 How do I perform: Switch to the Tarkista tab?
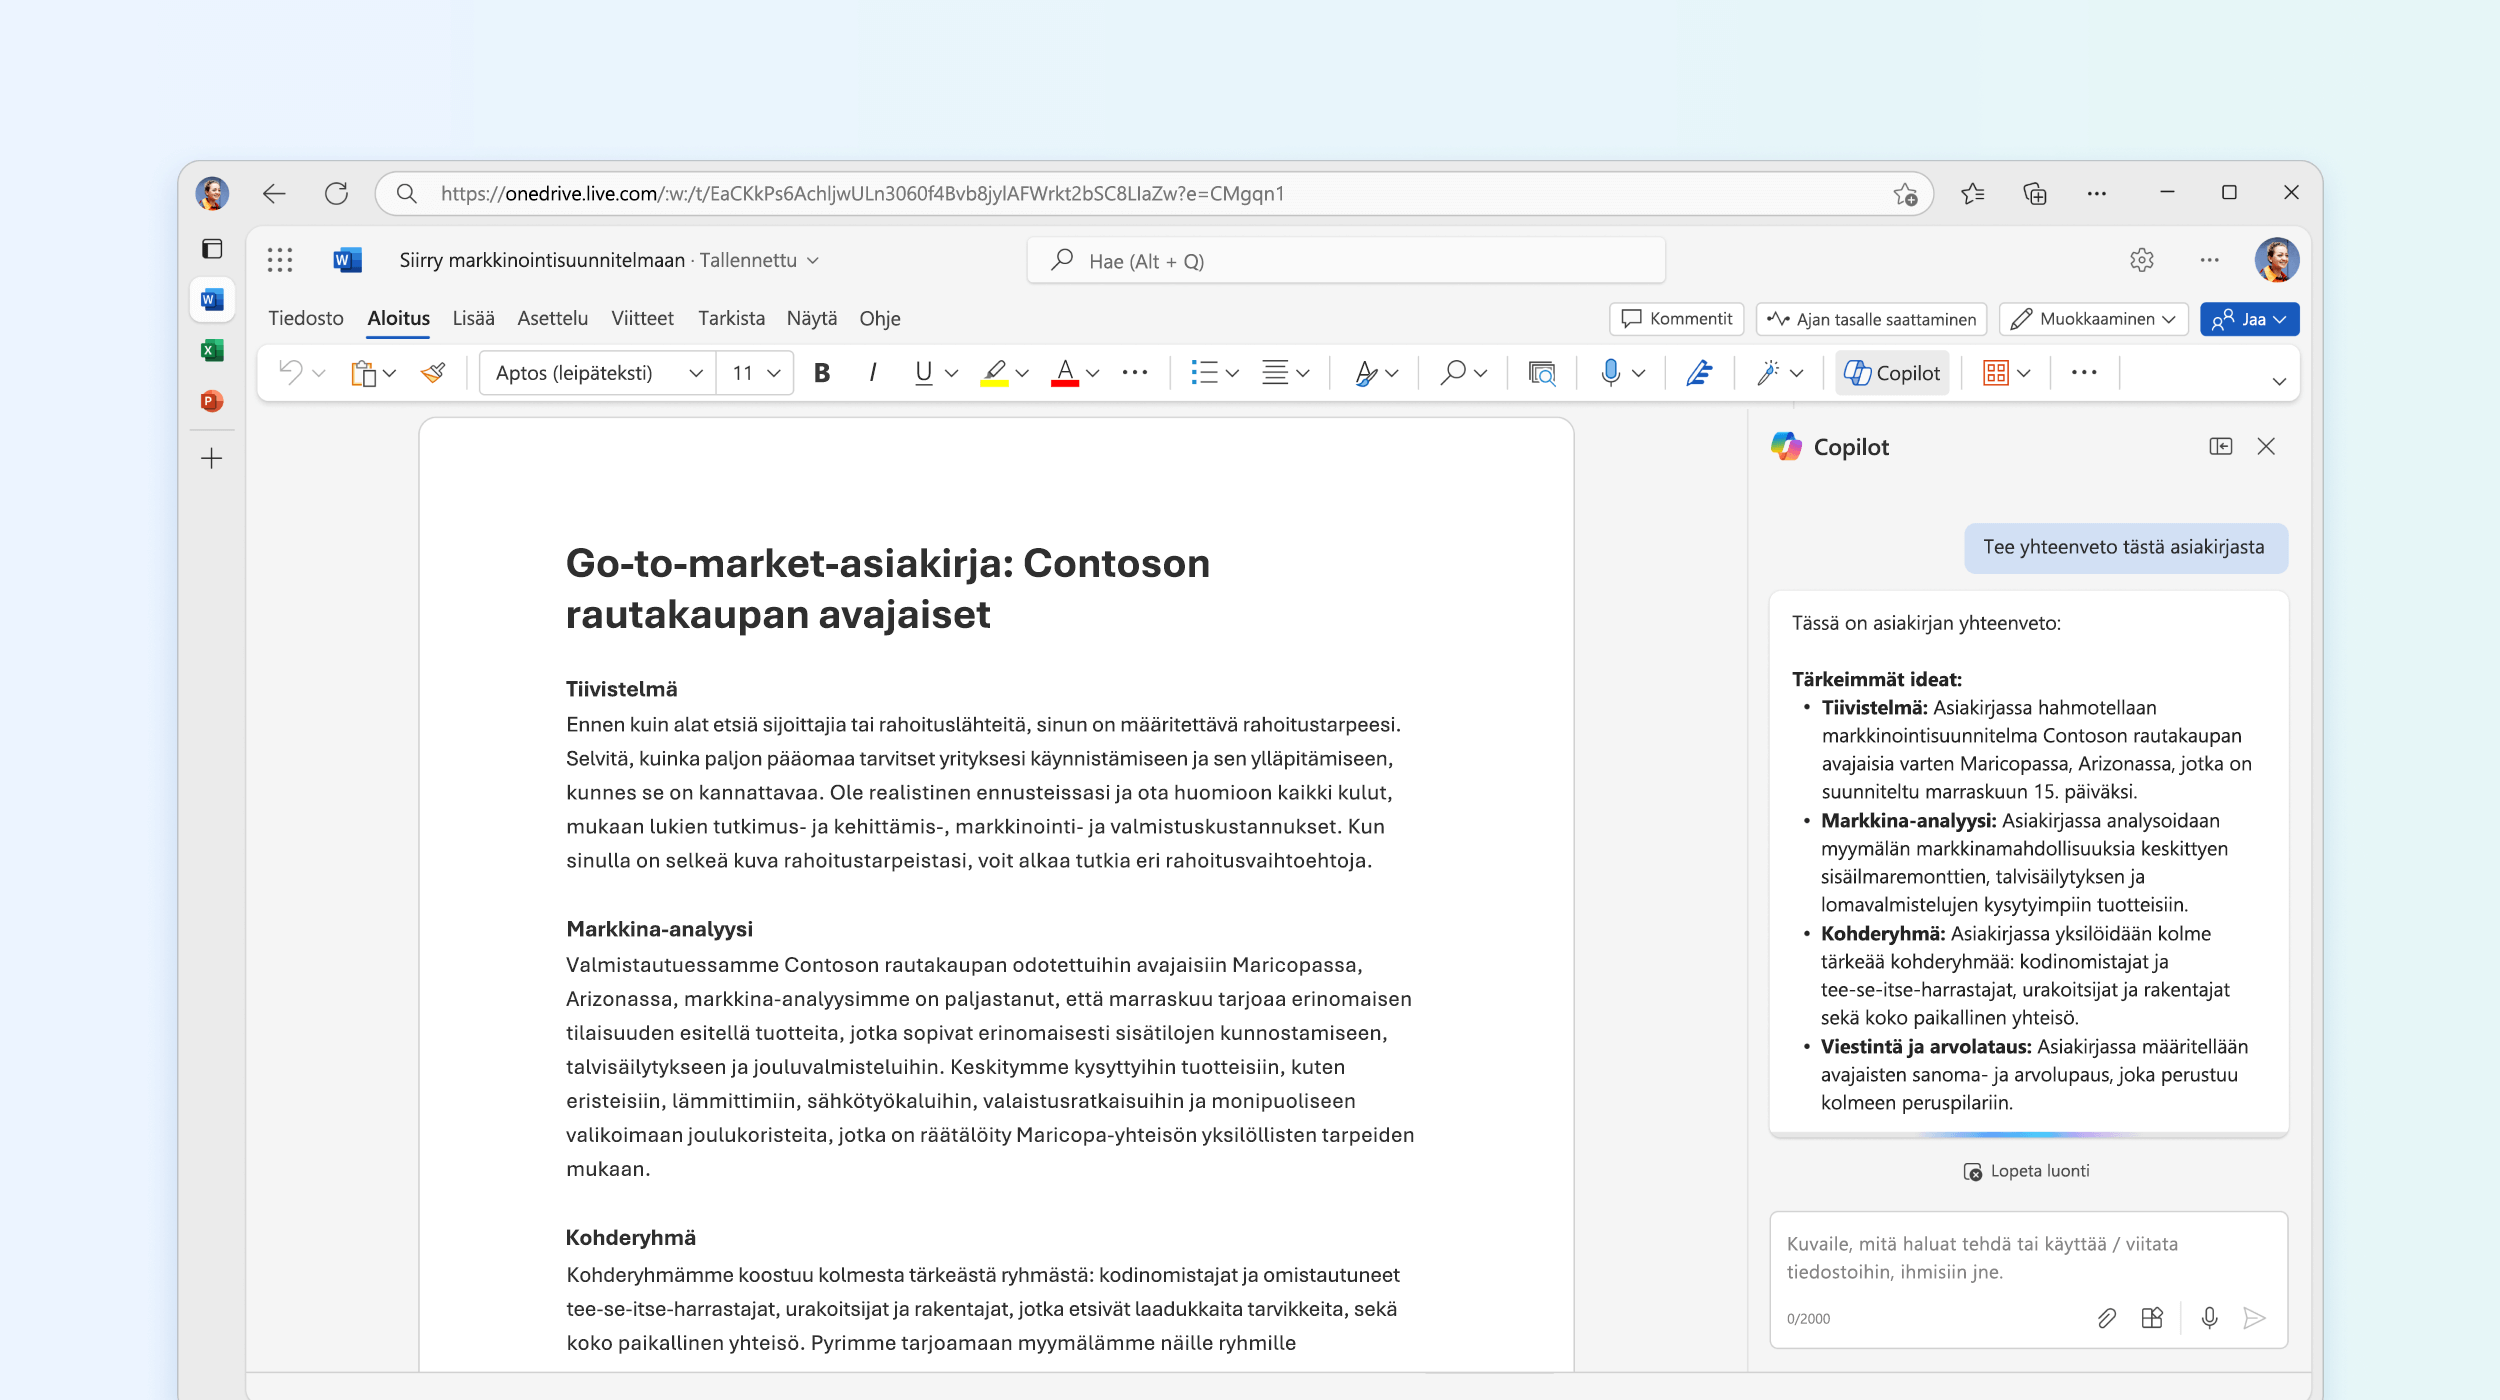coord(731,318)
